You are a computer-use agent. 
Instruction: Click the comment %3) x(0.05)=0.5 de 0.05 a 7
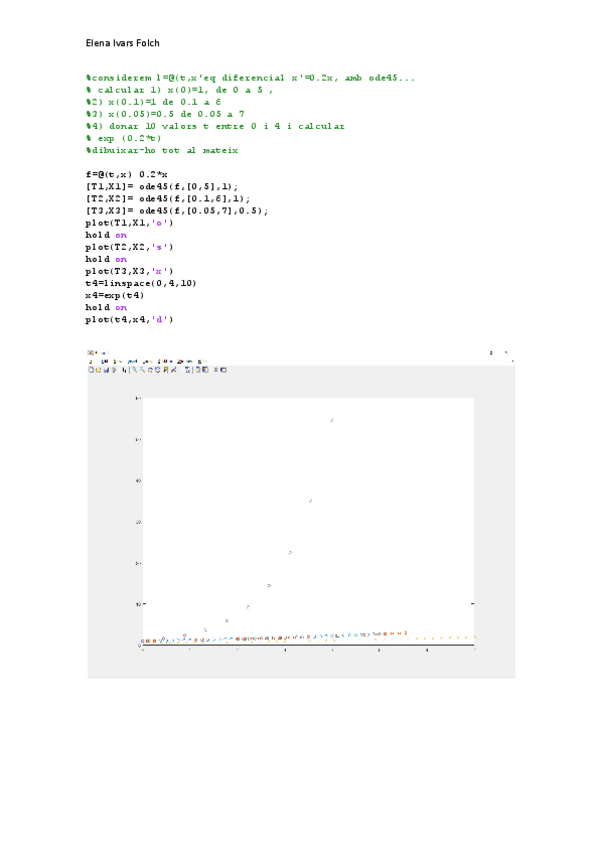pos(165,114)
